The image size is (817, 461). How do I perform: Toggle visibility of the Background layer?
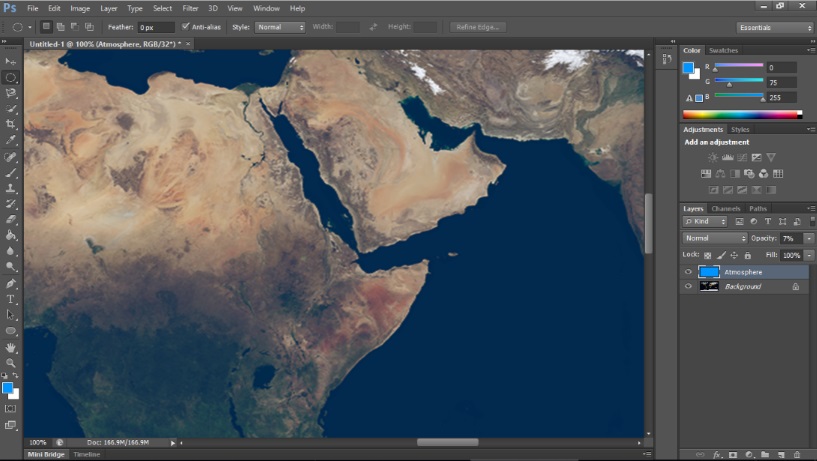coord(688,287)
